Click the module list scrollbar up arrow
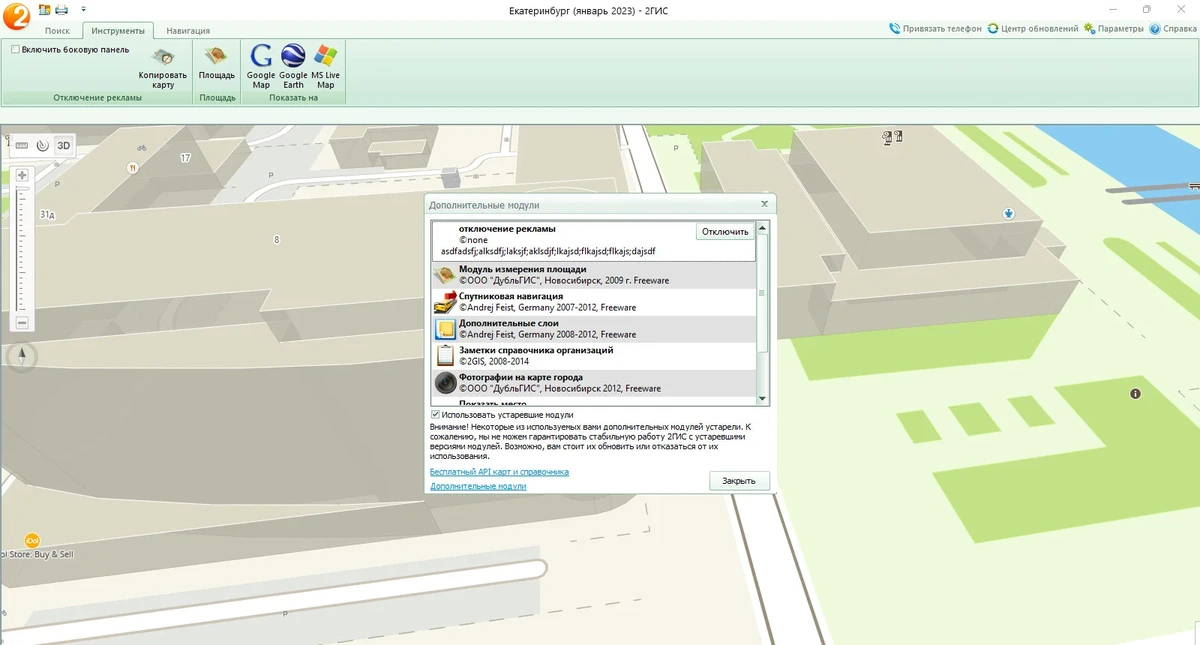The height and width of the screenshot is (645, 1200). click(x=763, y=227)
